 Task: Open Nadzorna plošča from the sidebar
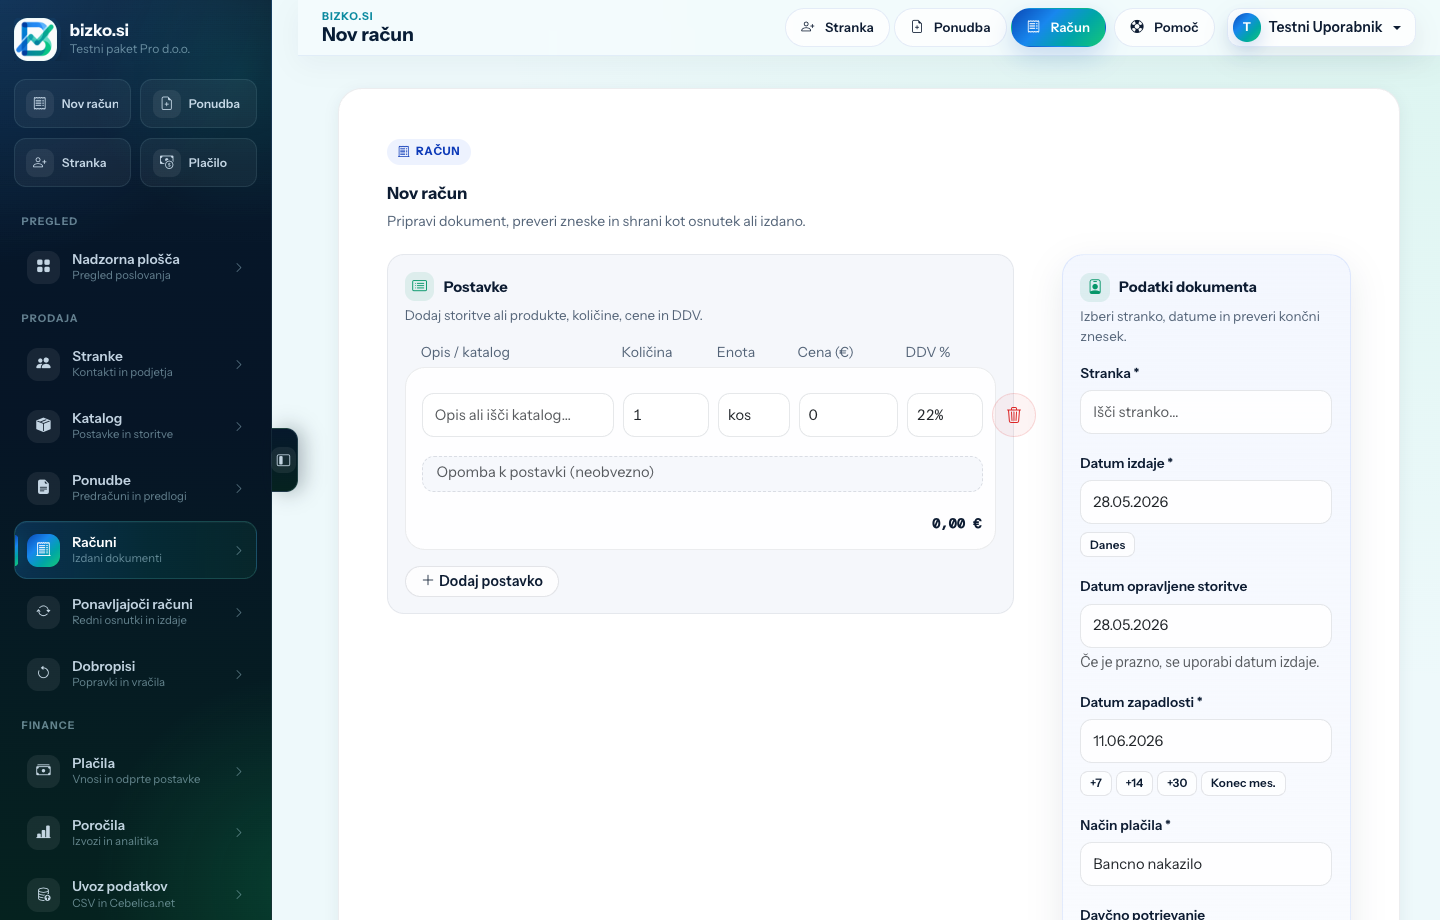point(135,267)
